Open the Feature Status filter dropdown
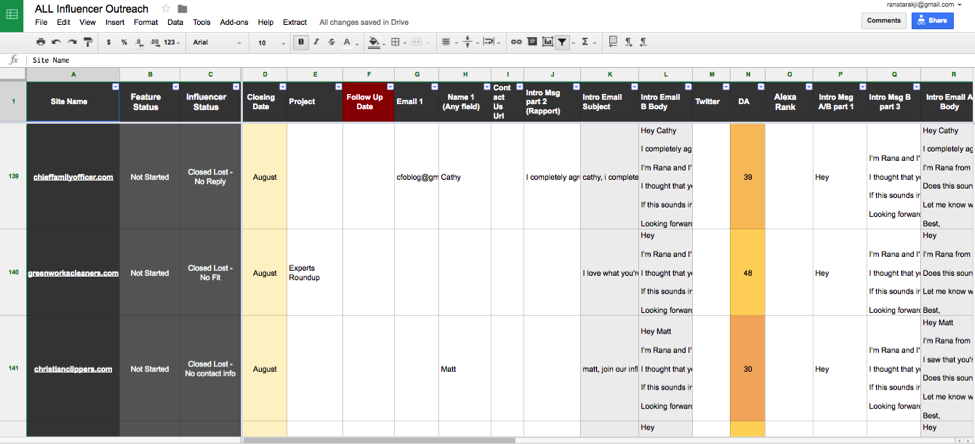This screenshot has height=444, width=975. point(176,86)
